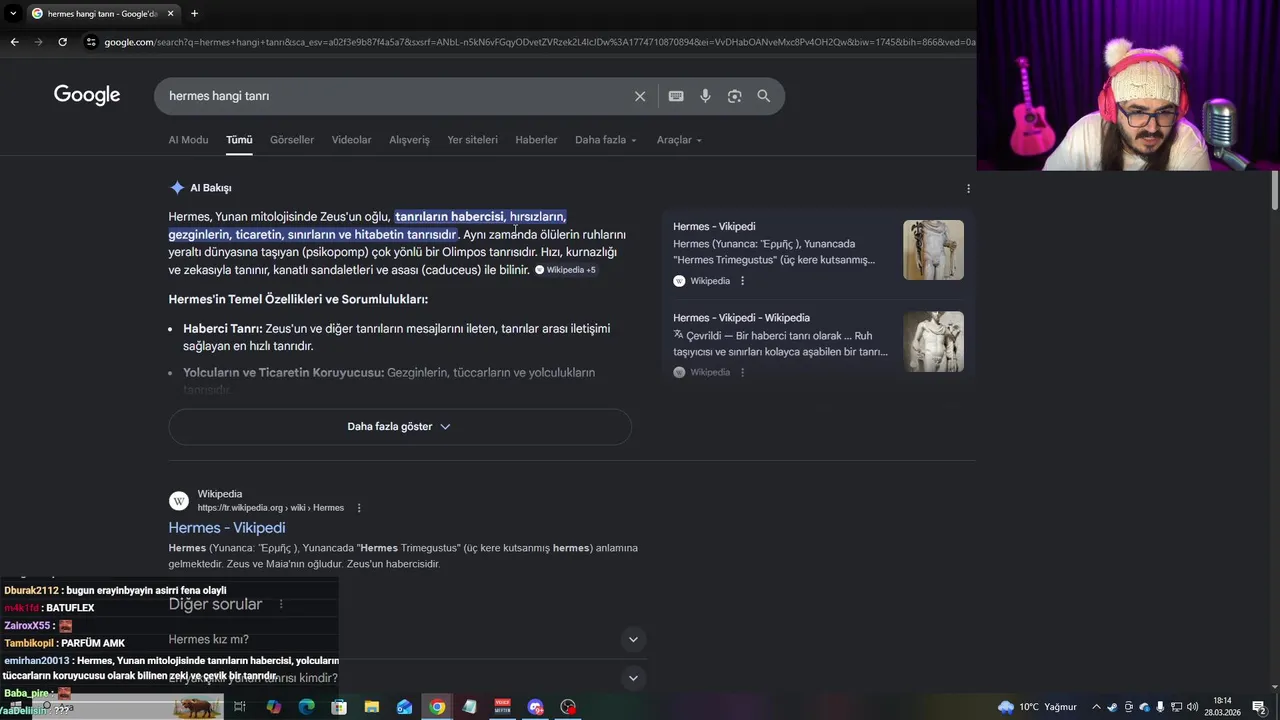
Task: Expand the second related question chevron
Action: coord(632,678)
